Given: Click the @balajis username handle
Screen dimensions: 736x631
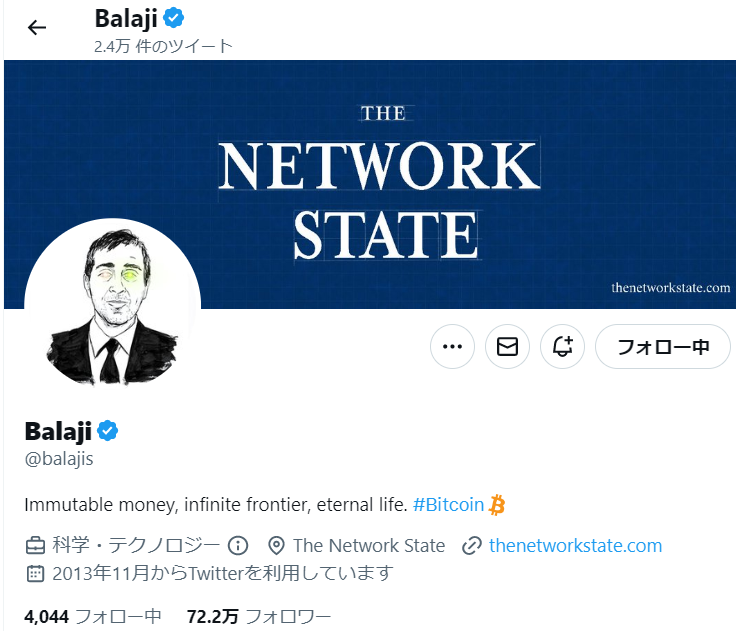Looking at the screenshot, I should [59, 460].
